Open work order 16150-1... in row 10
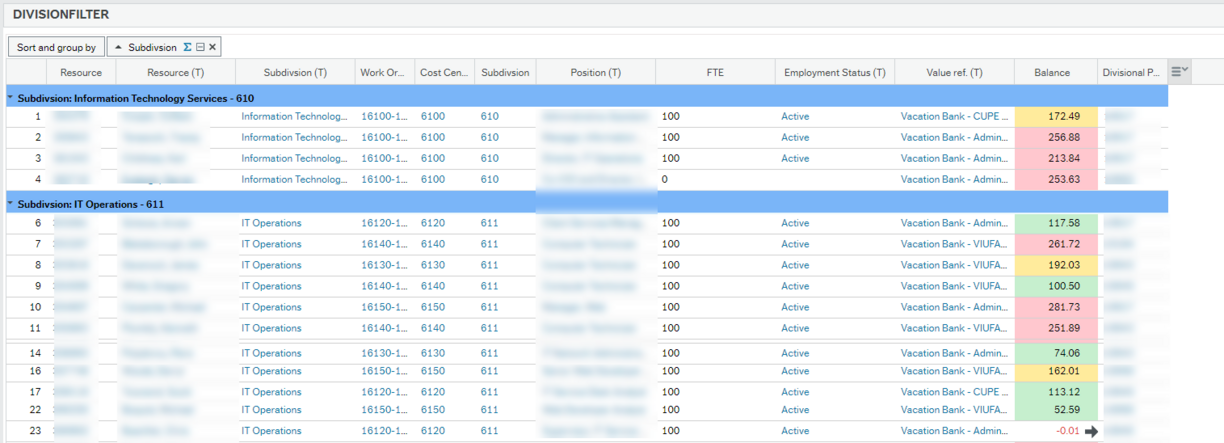This screenshot has height=443, width=1224. tap(384, 307)
